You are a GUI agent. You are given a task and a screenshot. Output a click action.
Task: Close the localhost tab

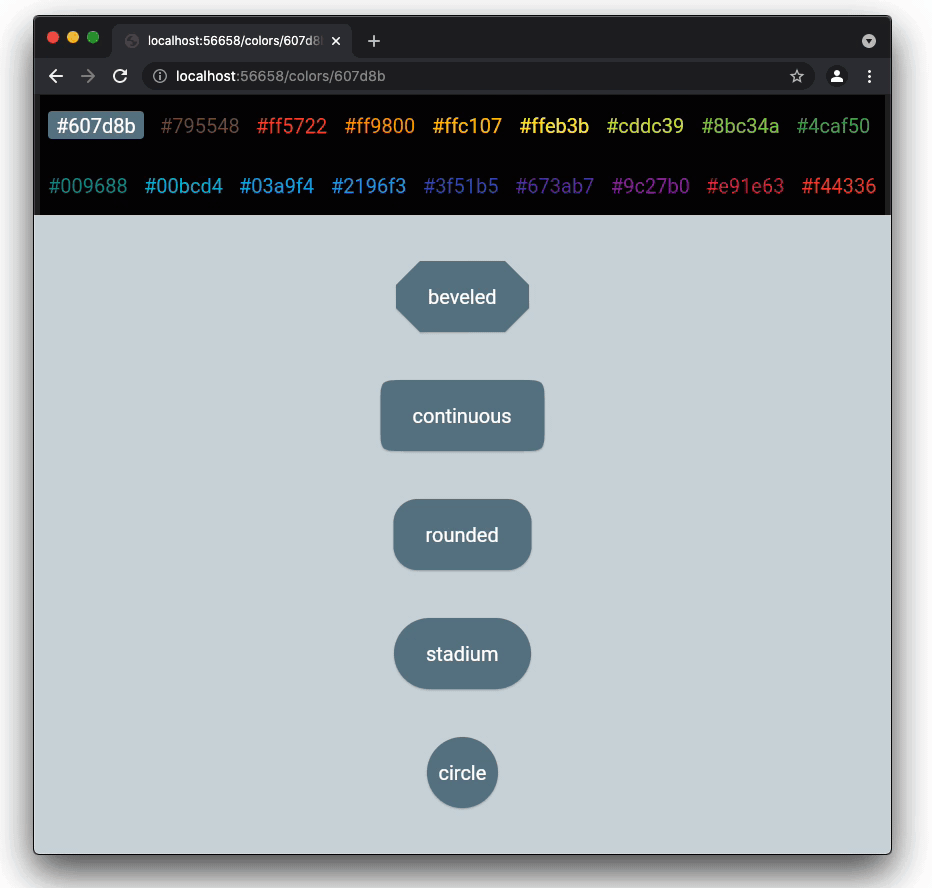336,41
